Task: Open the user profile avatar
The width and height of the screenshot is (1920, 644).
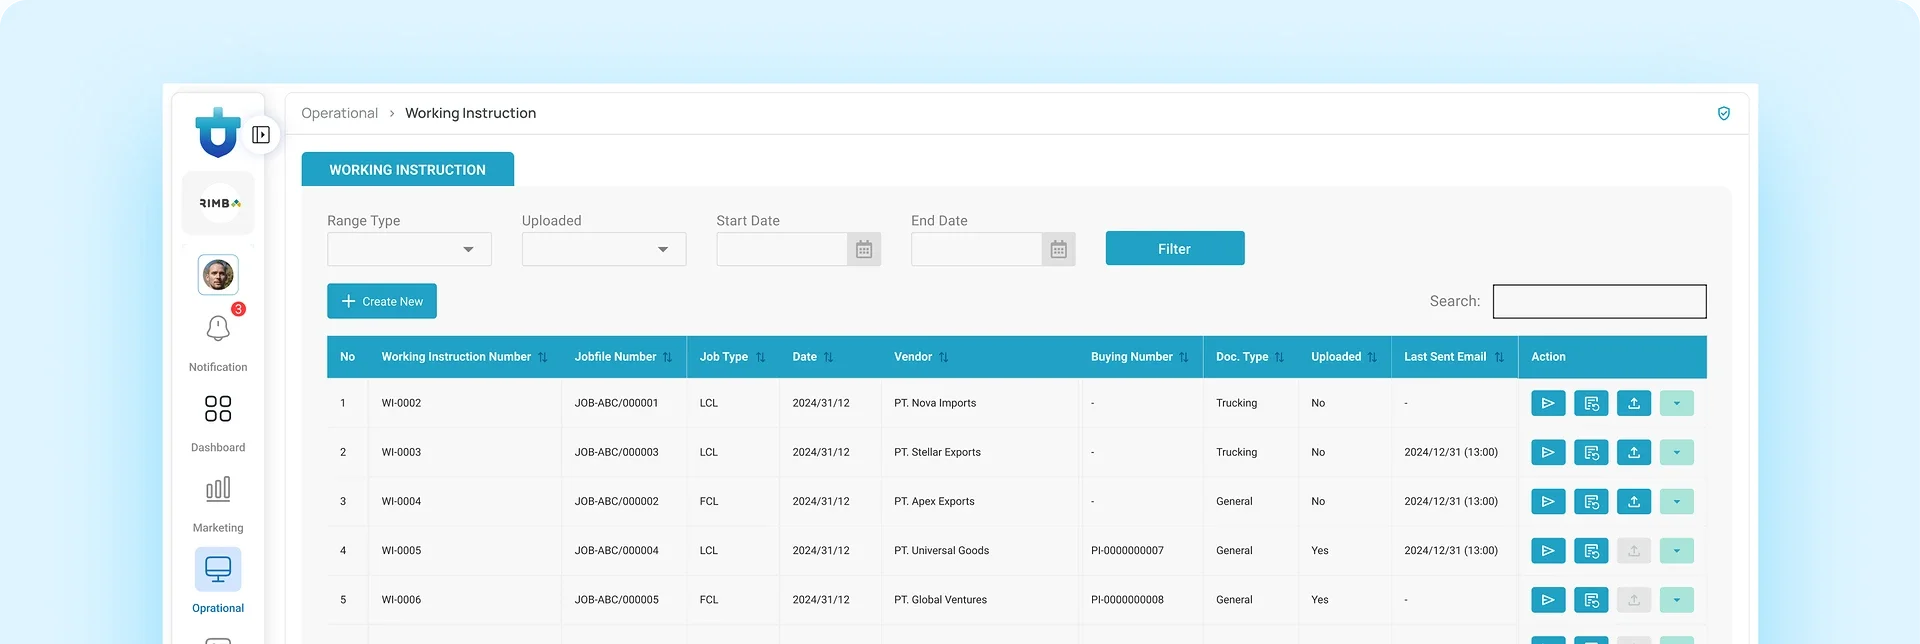Action: pyautogui.click(x=218, y=274)
